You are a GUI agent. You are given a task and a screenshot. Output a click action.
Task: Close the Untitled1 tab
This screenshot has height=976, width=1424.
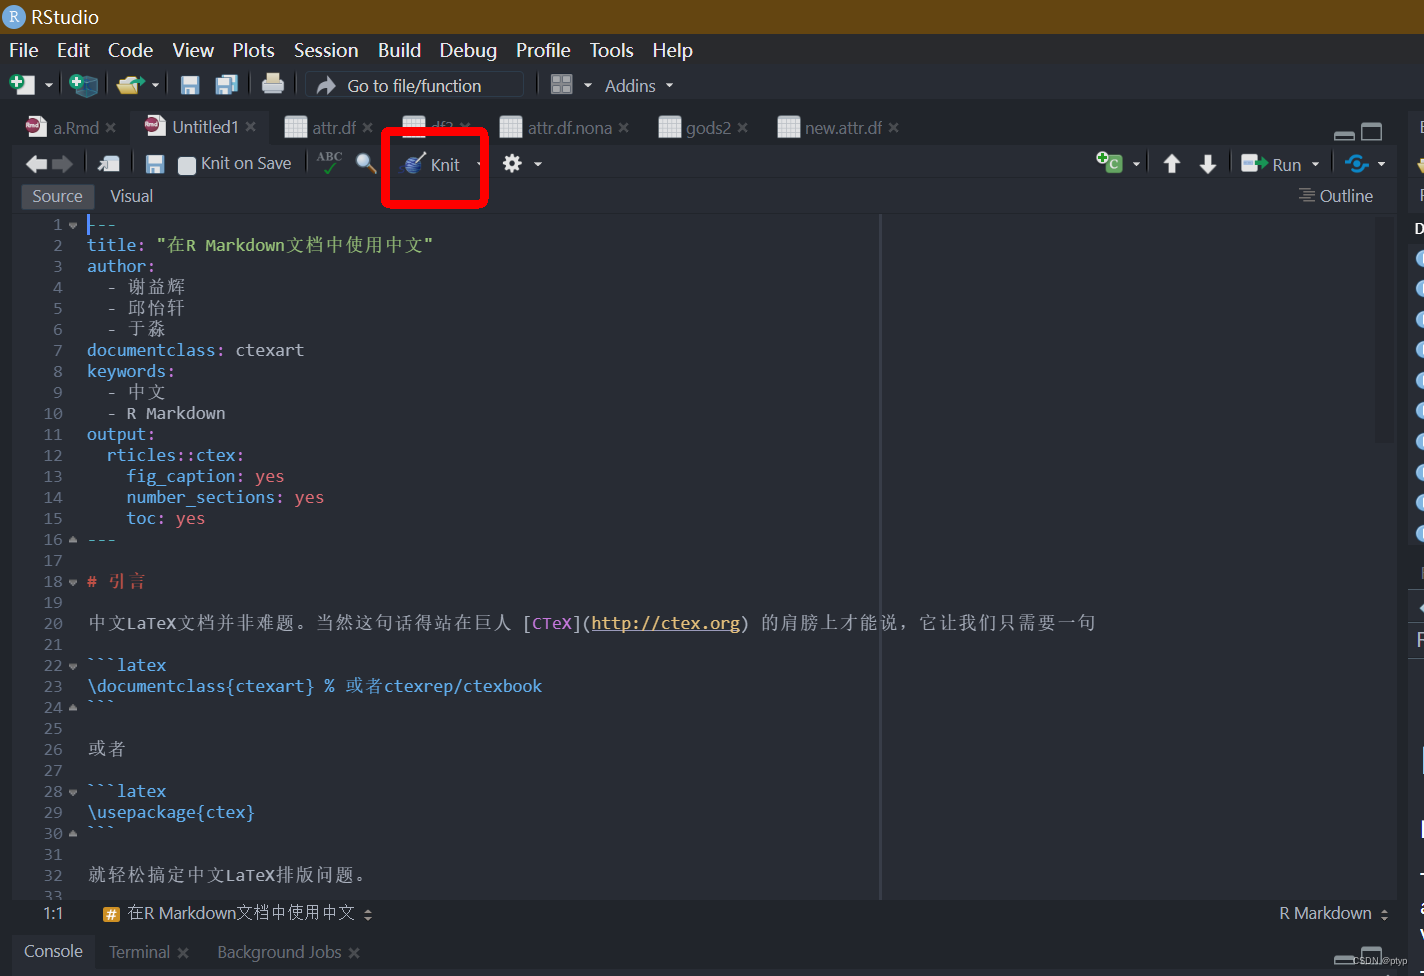[x=250, y=127]
